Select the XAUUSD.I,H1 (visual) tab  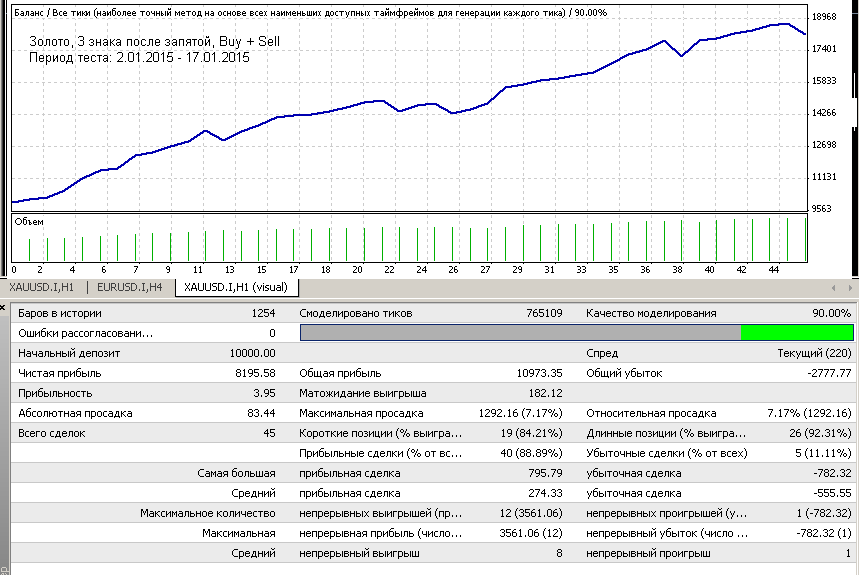[x=236, y=288]
